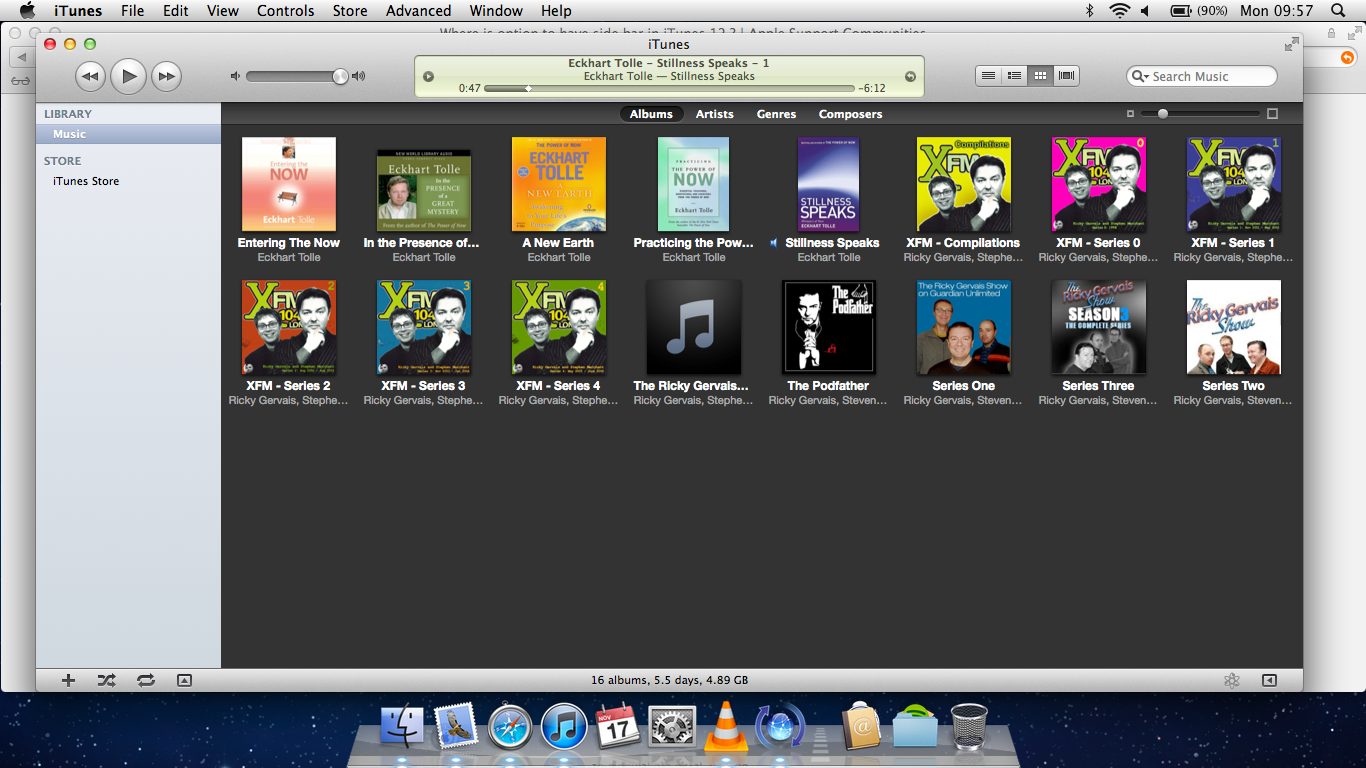1366x768 pixels.
Task: Click the 'In the Presence of…' album title
Action: 422,243
